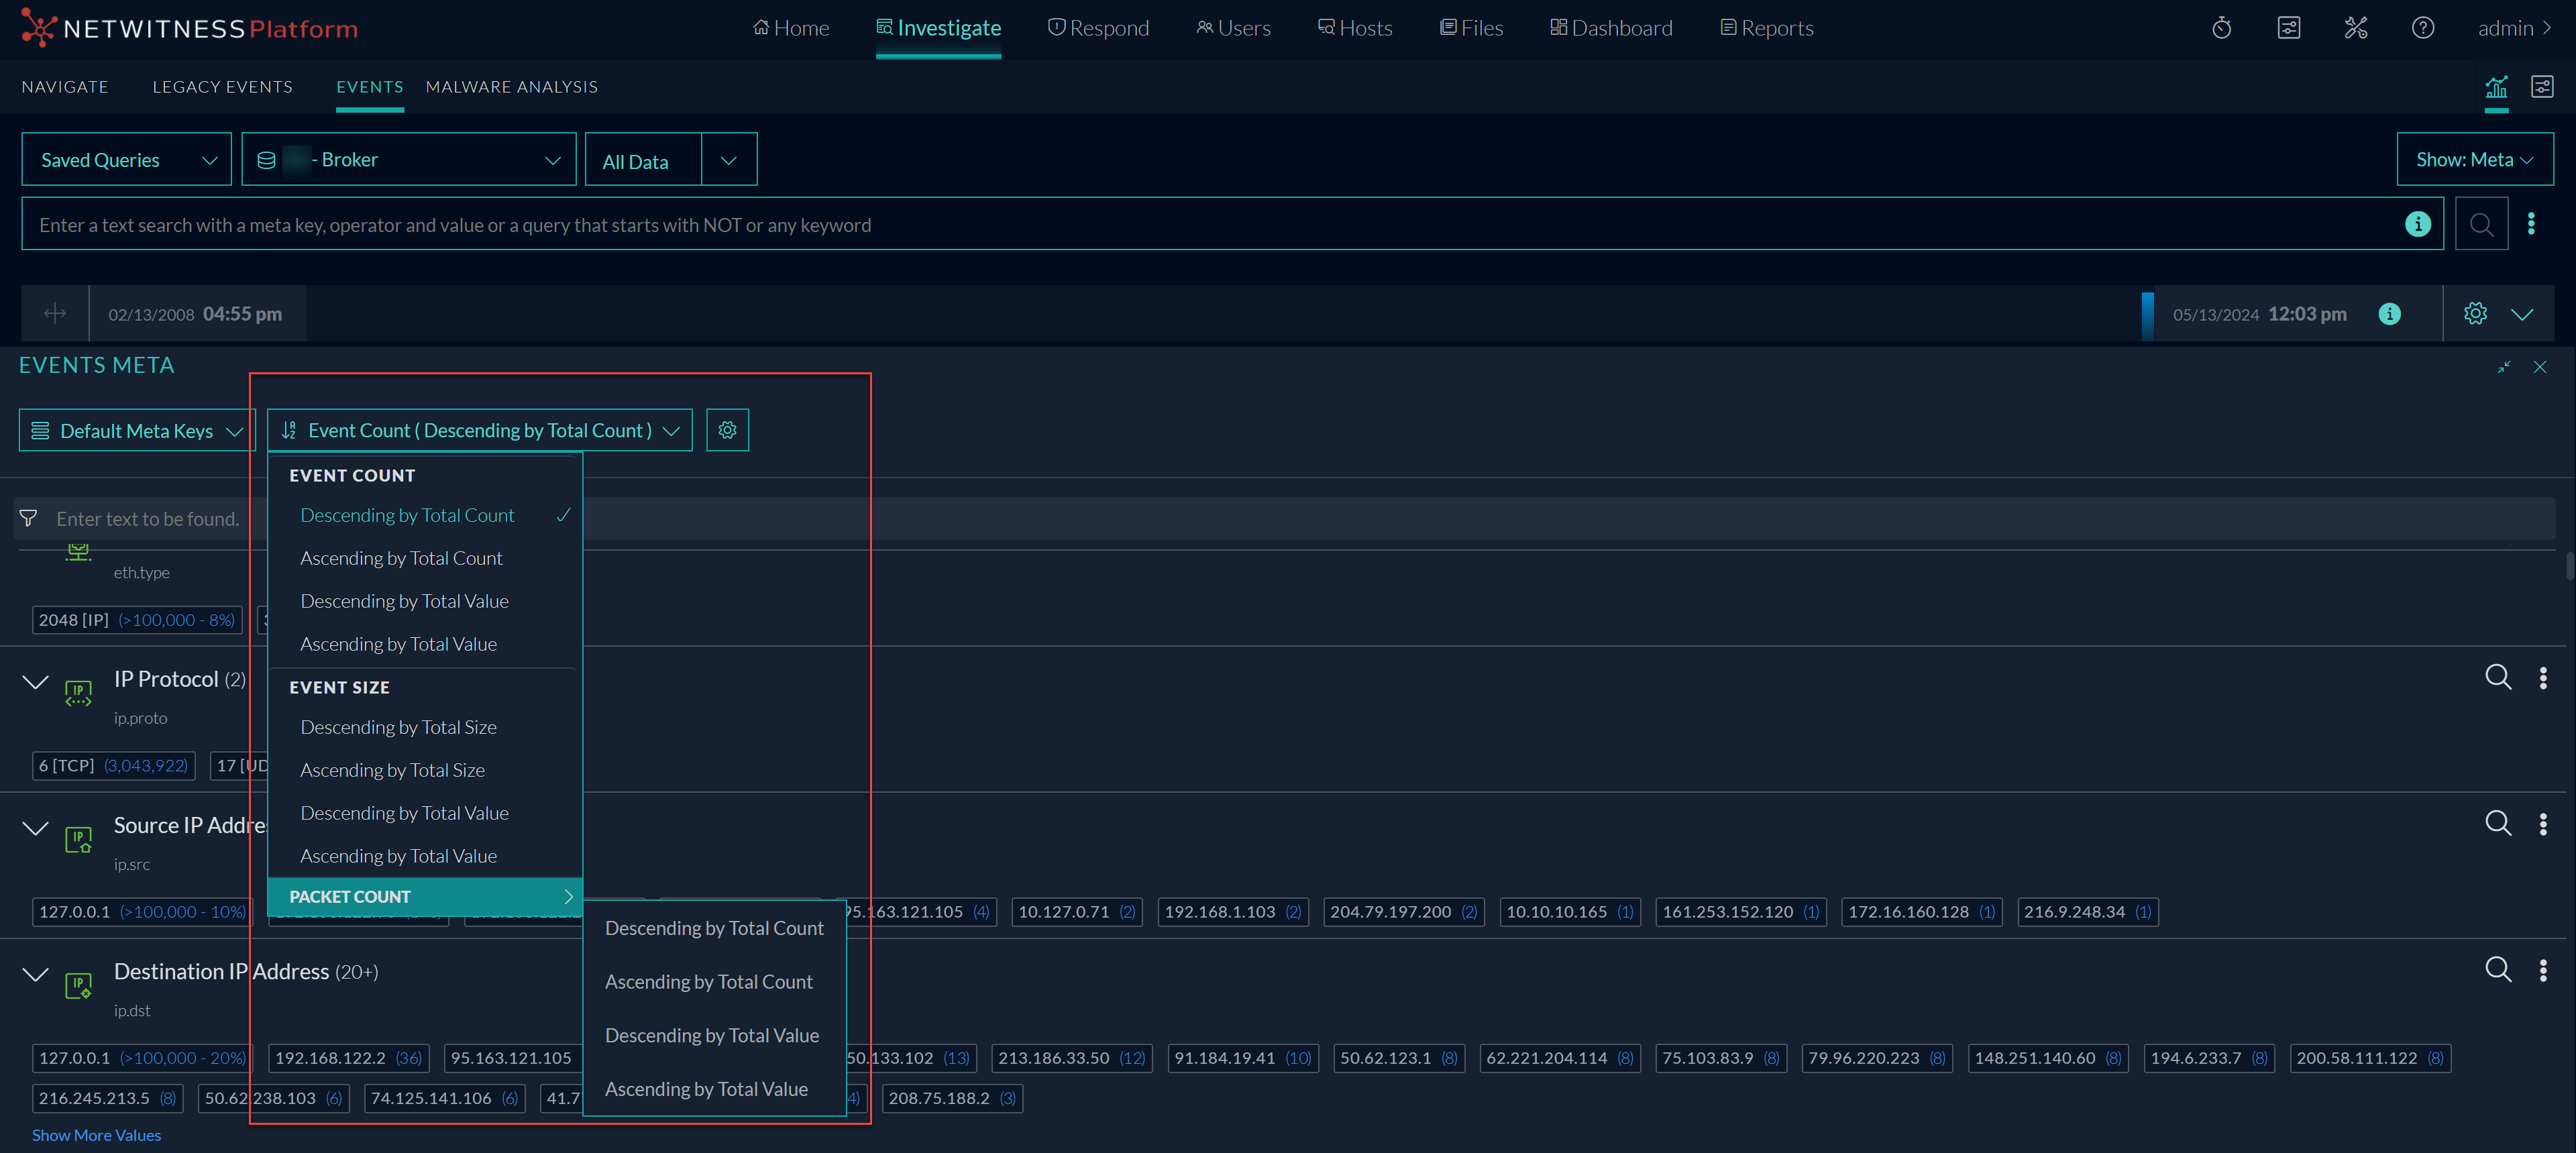2576x1153 pixels.
Task: Open the events meta sort settings gear
Action: pyautogui.click(x=727, y=430)
